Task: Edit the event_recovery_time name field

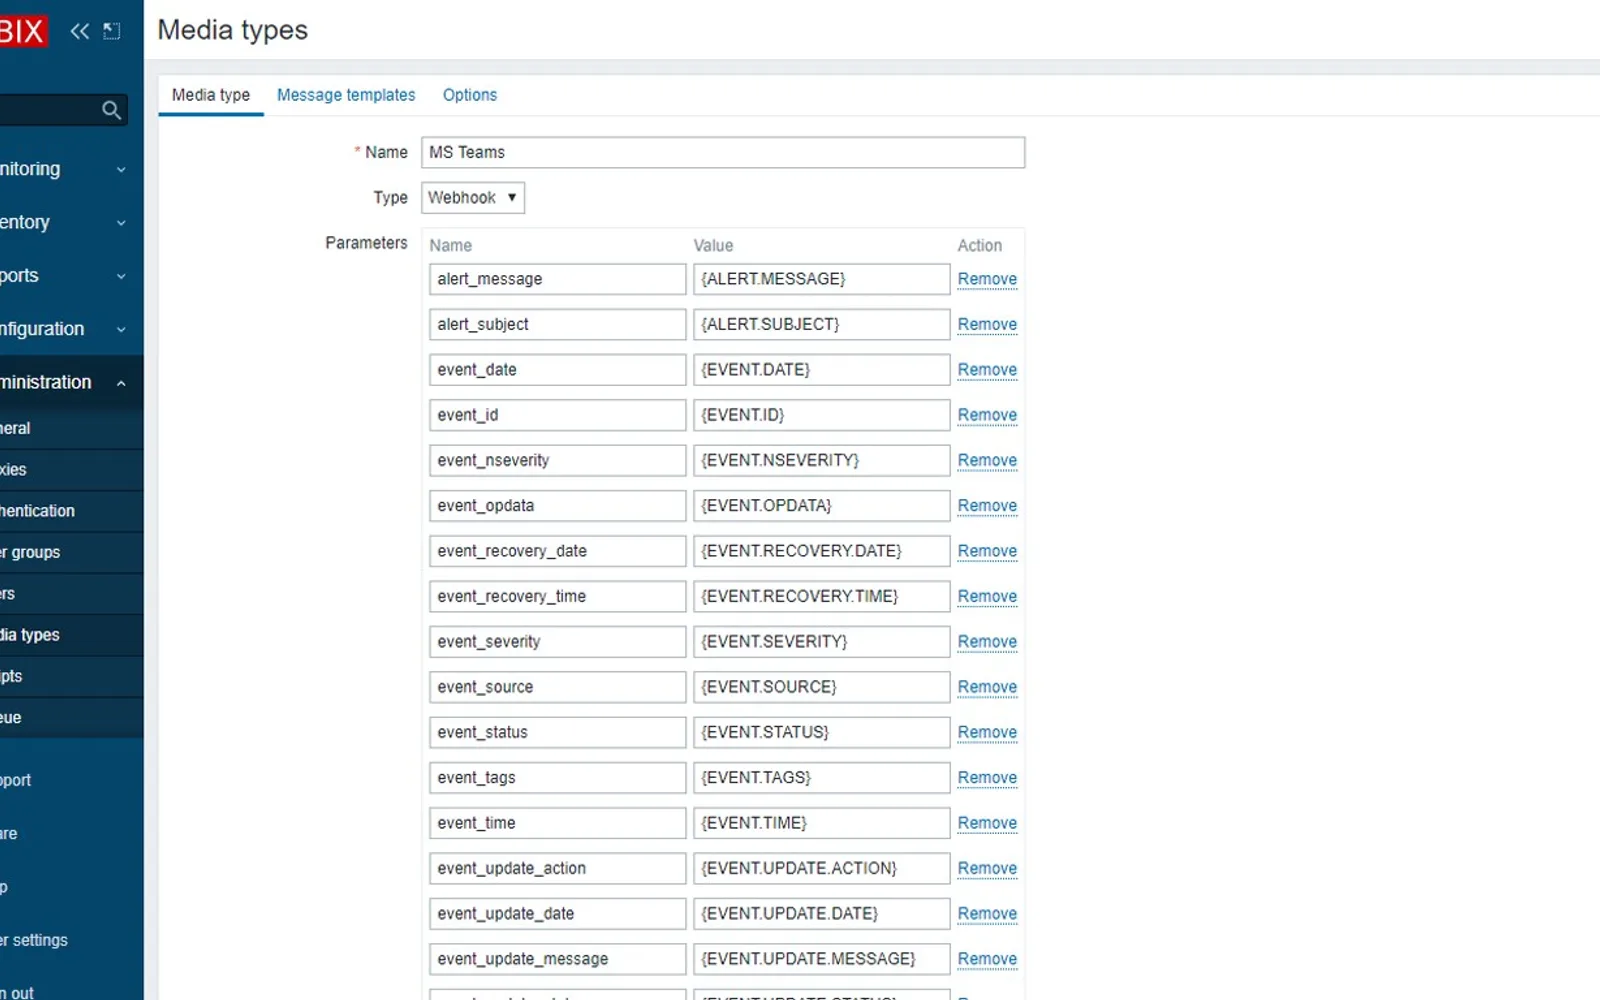Action: pyautogui.click(x=558, y=596)
